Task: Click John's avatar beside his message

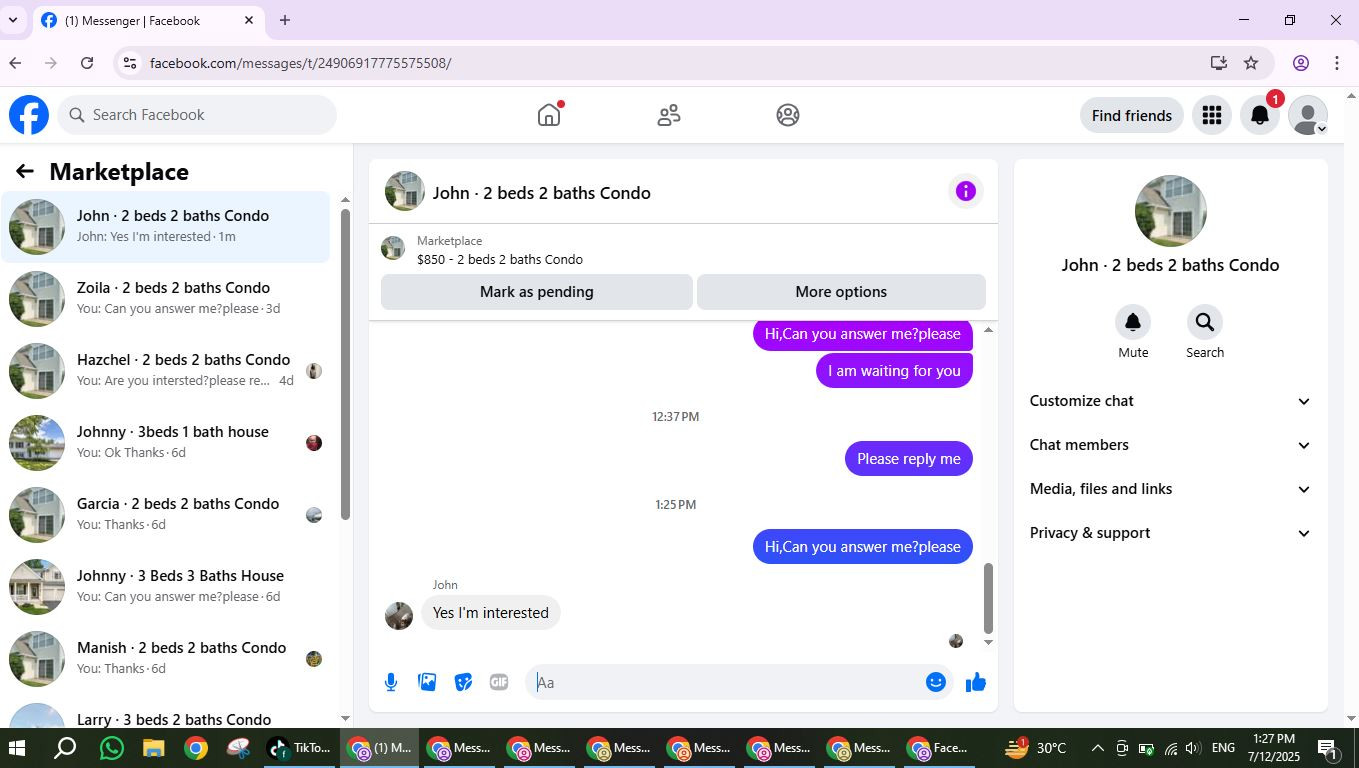Action: (399, 616)
